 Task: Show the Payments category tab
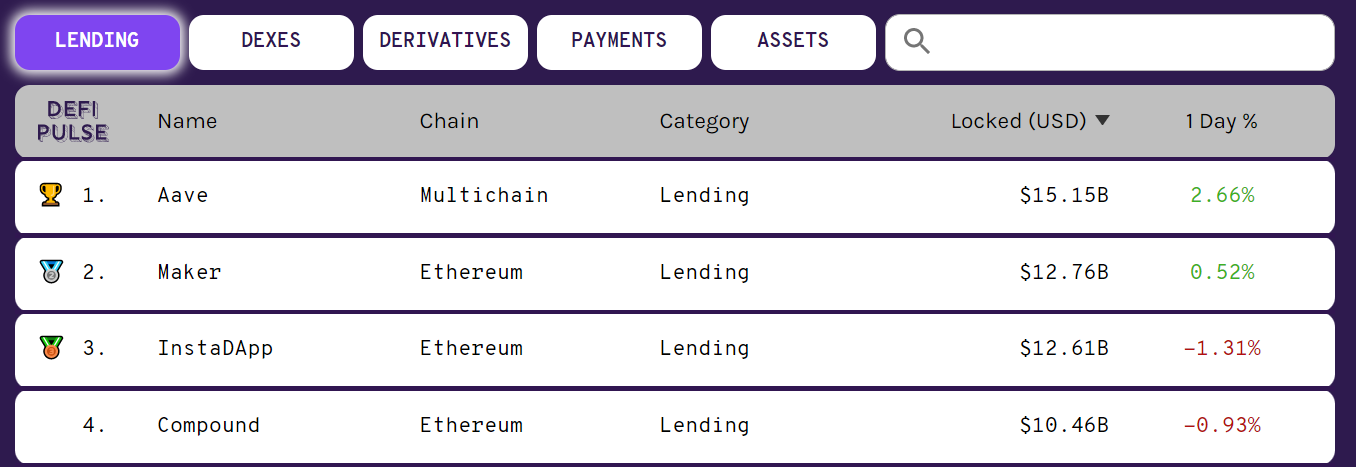point(619,41)
